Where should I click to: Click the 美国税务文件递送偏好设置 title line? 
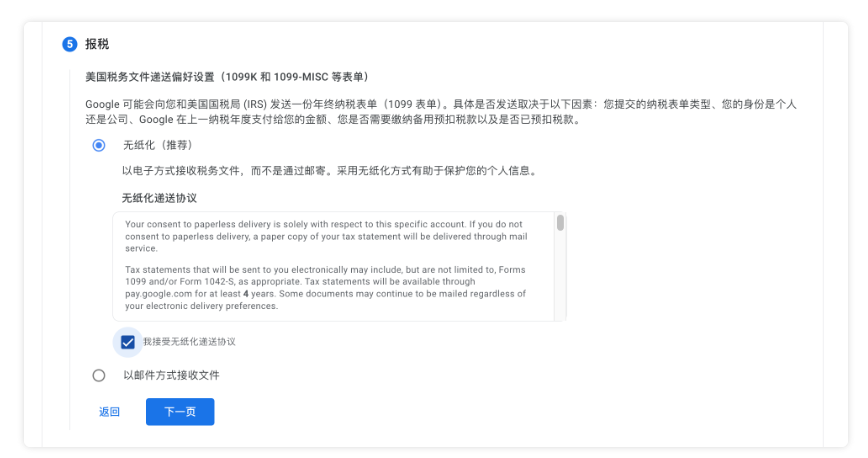point(226,77)
